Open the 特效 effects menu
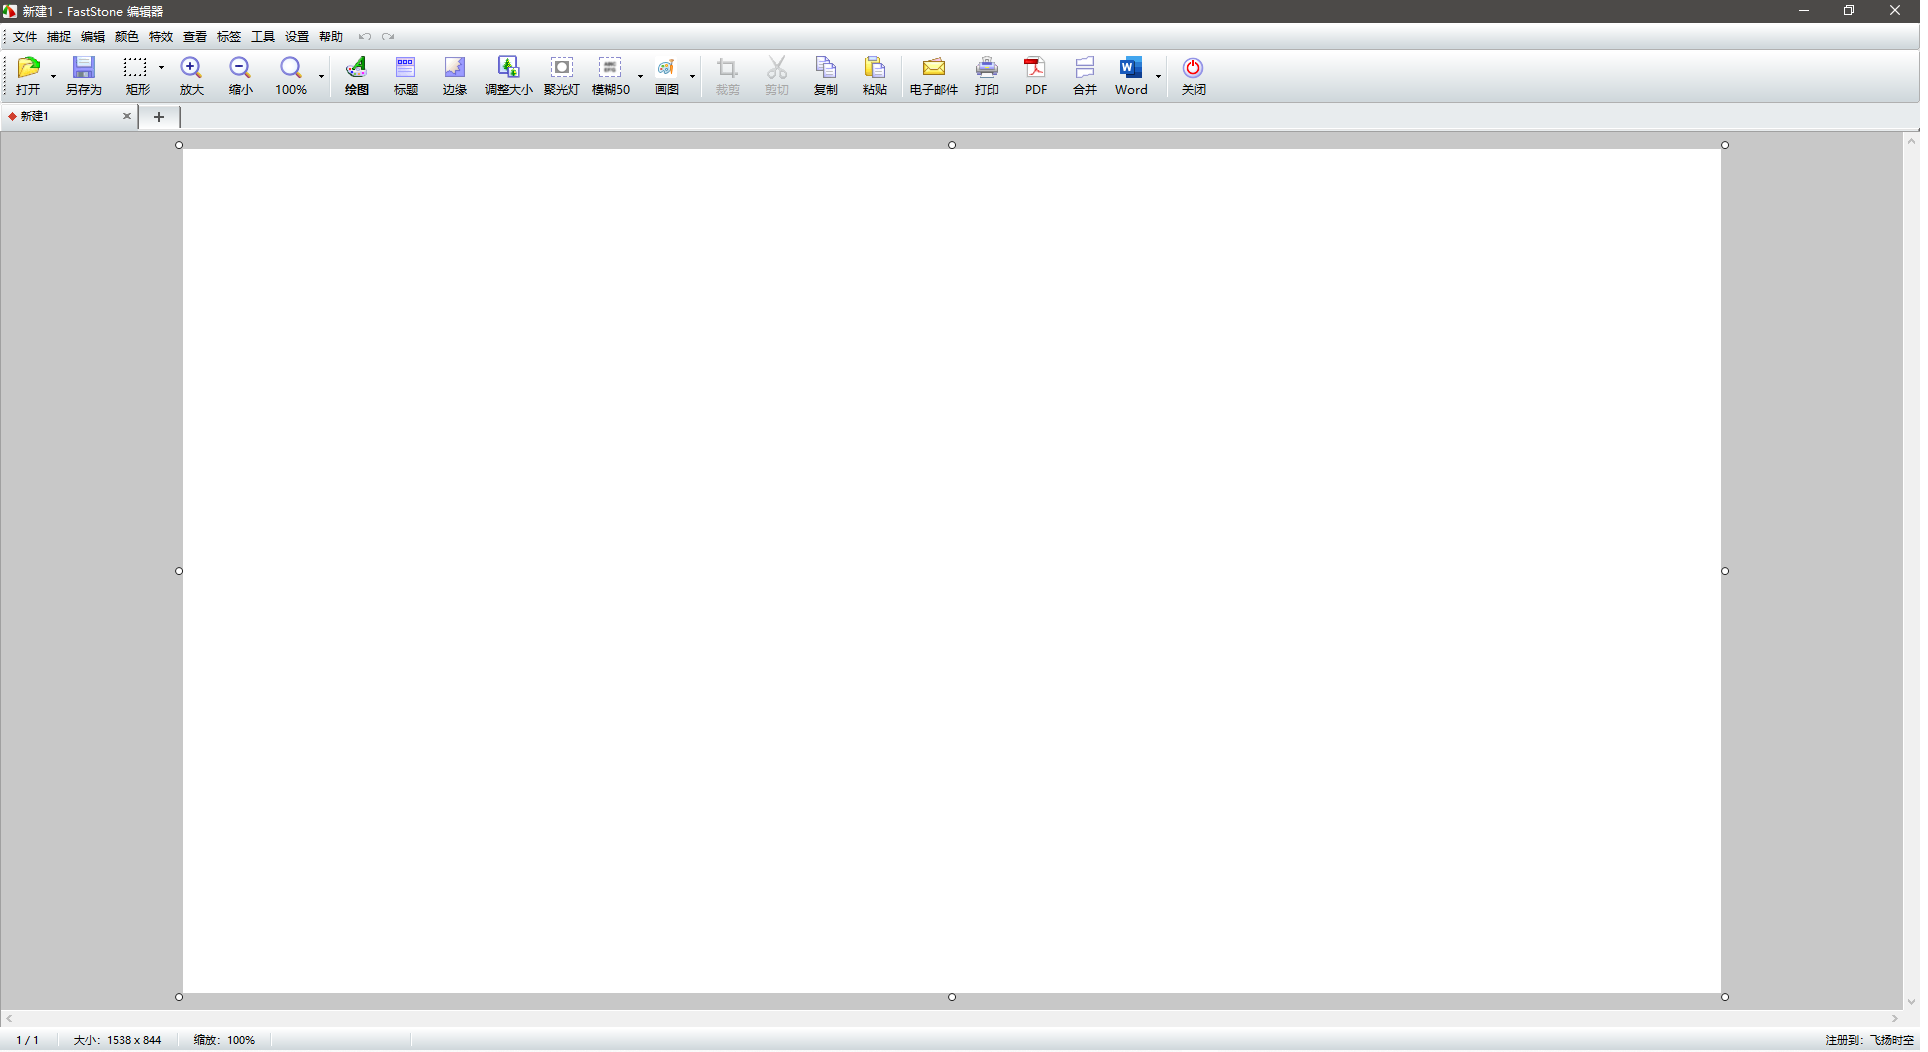The width and height of the screenshot is (1928, 1052). (161, 37)
